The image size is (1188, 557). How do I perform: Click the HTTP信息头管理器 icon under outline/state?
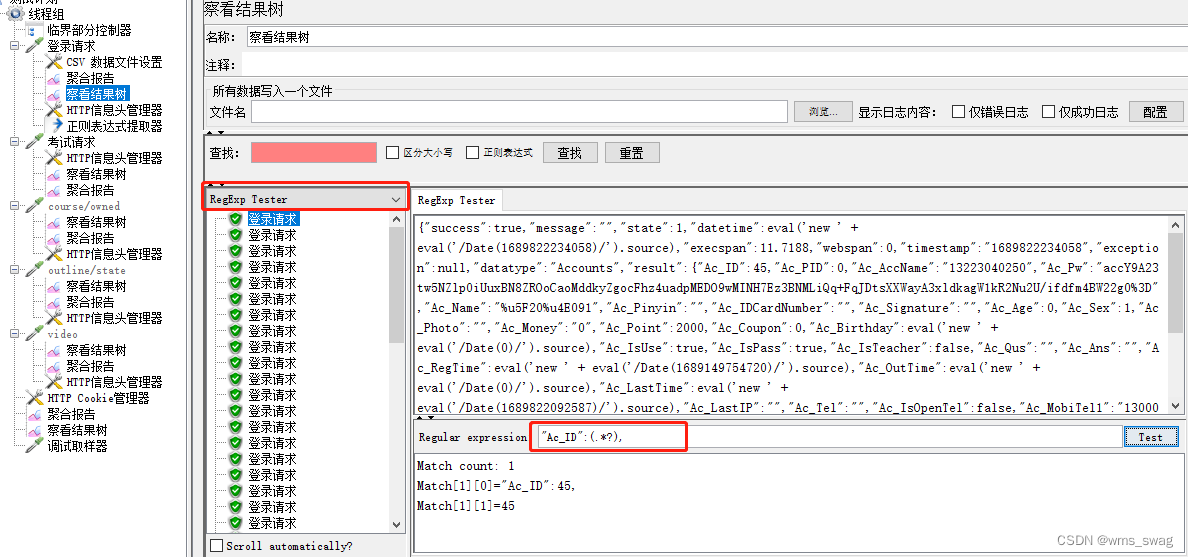(54, 318)
